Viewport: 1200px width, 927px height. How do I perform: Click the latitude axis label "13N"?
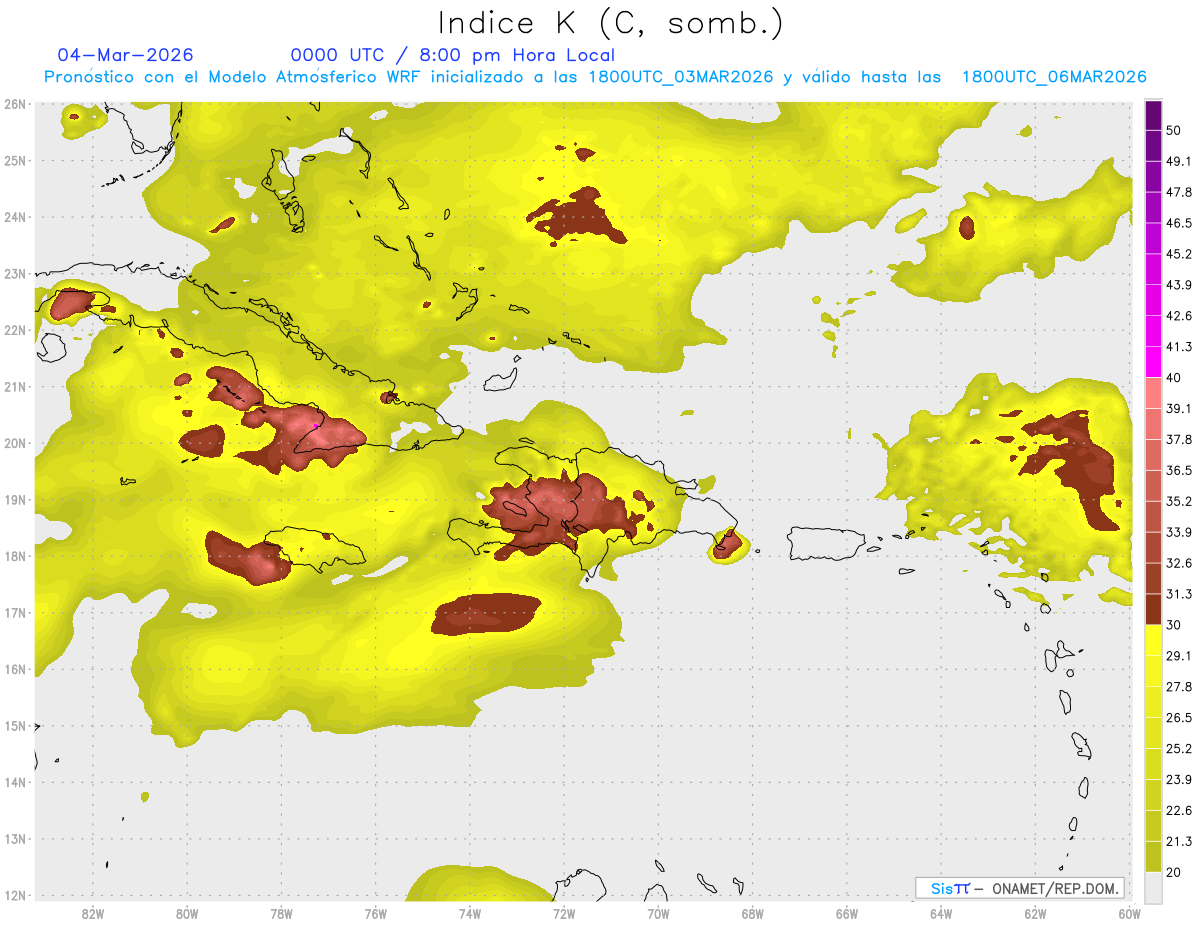[x=14, y=839]
